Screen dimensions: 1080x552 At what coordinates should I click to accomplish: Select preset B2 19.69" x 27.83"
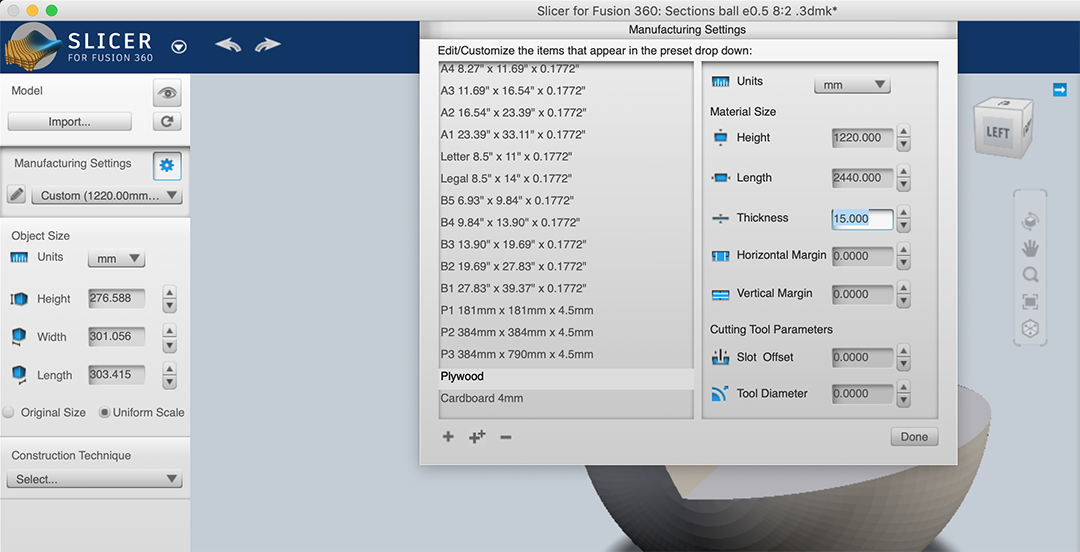pos(566,266)
